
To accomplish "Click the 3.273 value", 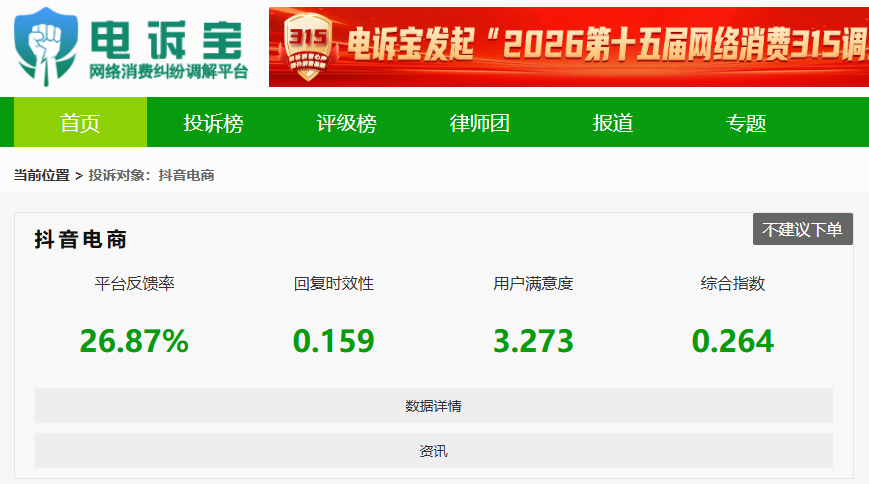I will (x=533, y=340).
